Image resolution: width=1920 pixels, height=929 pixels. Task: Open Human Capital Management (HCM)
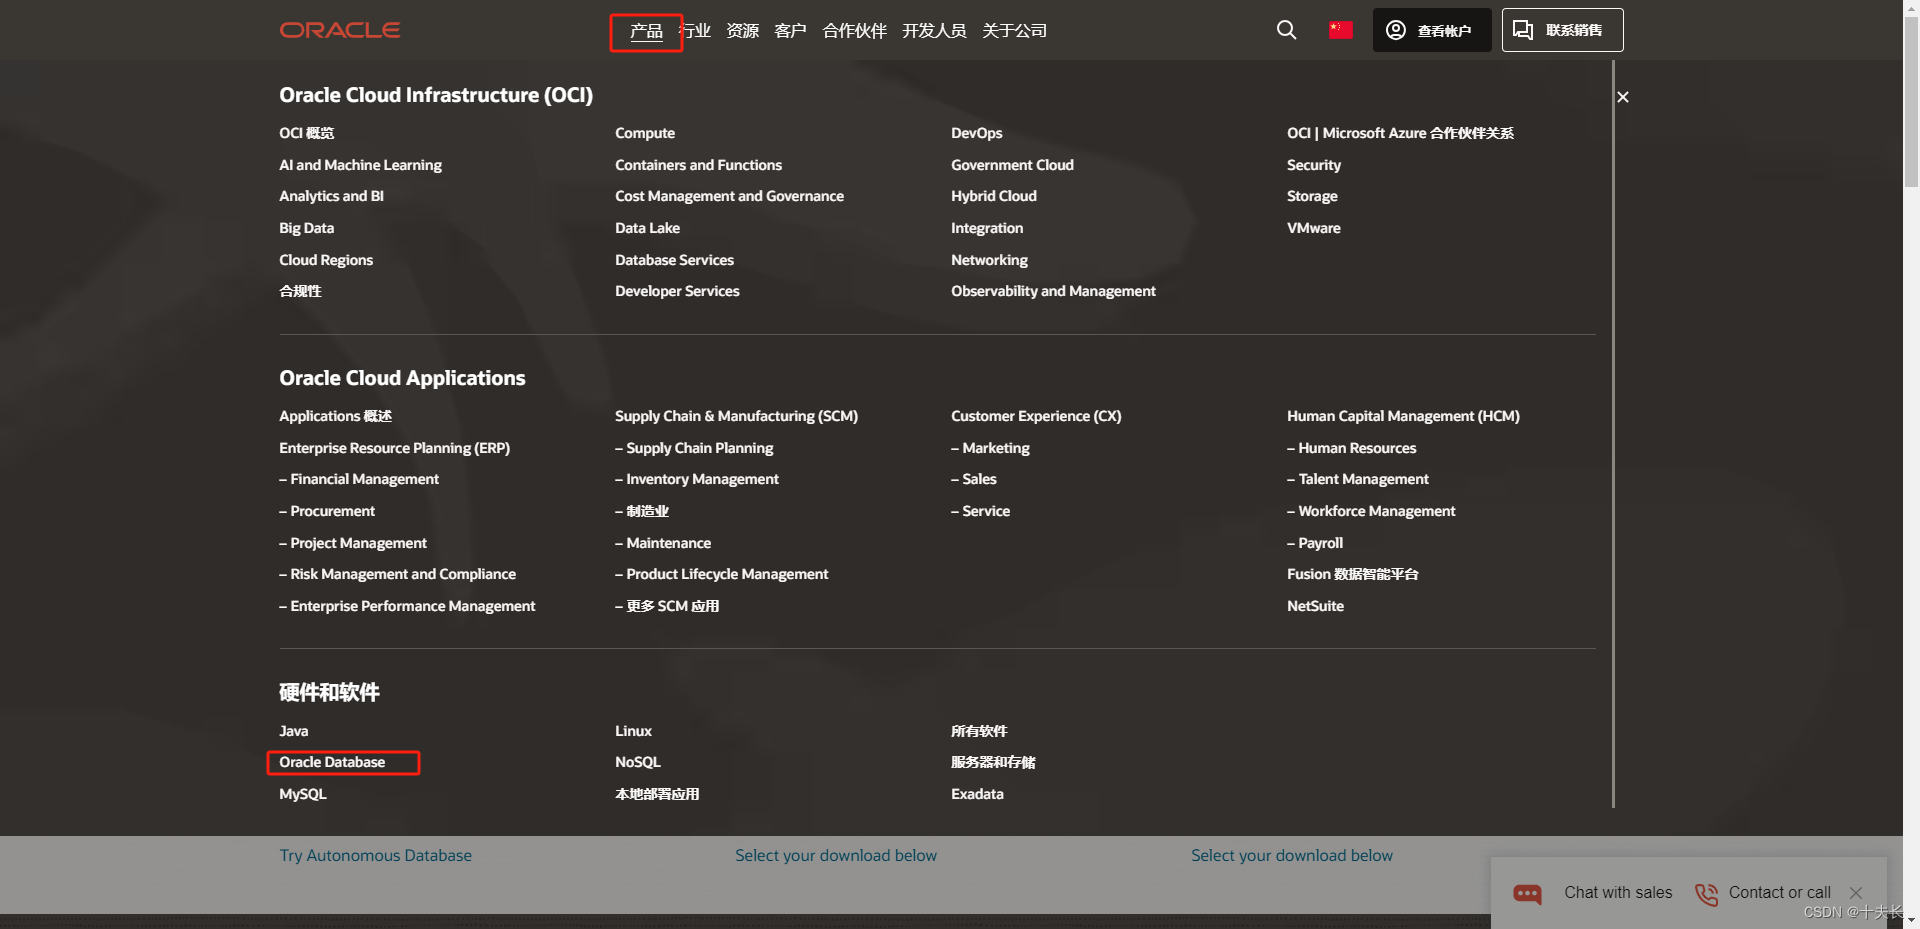(1403, 416)
